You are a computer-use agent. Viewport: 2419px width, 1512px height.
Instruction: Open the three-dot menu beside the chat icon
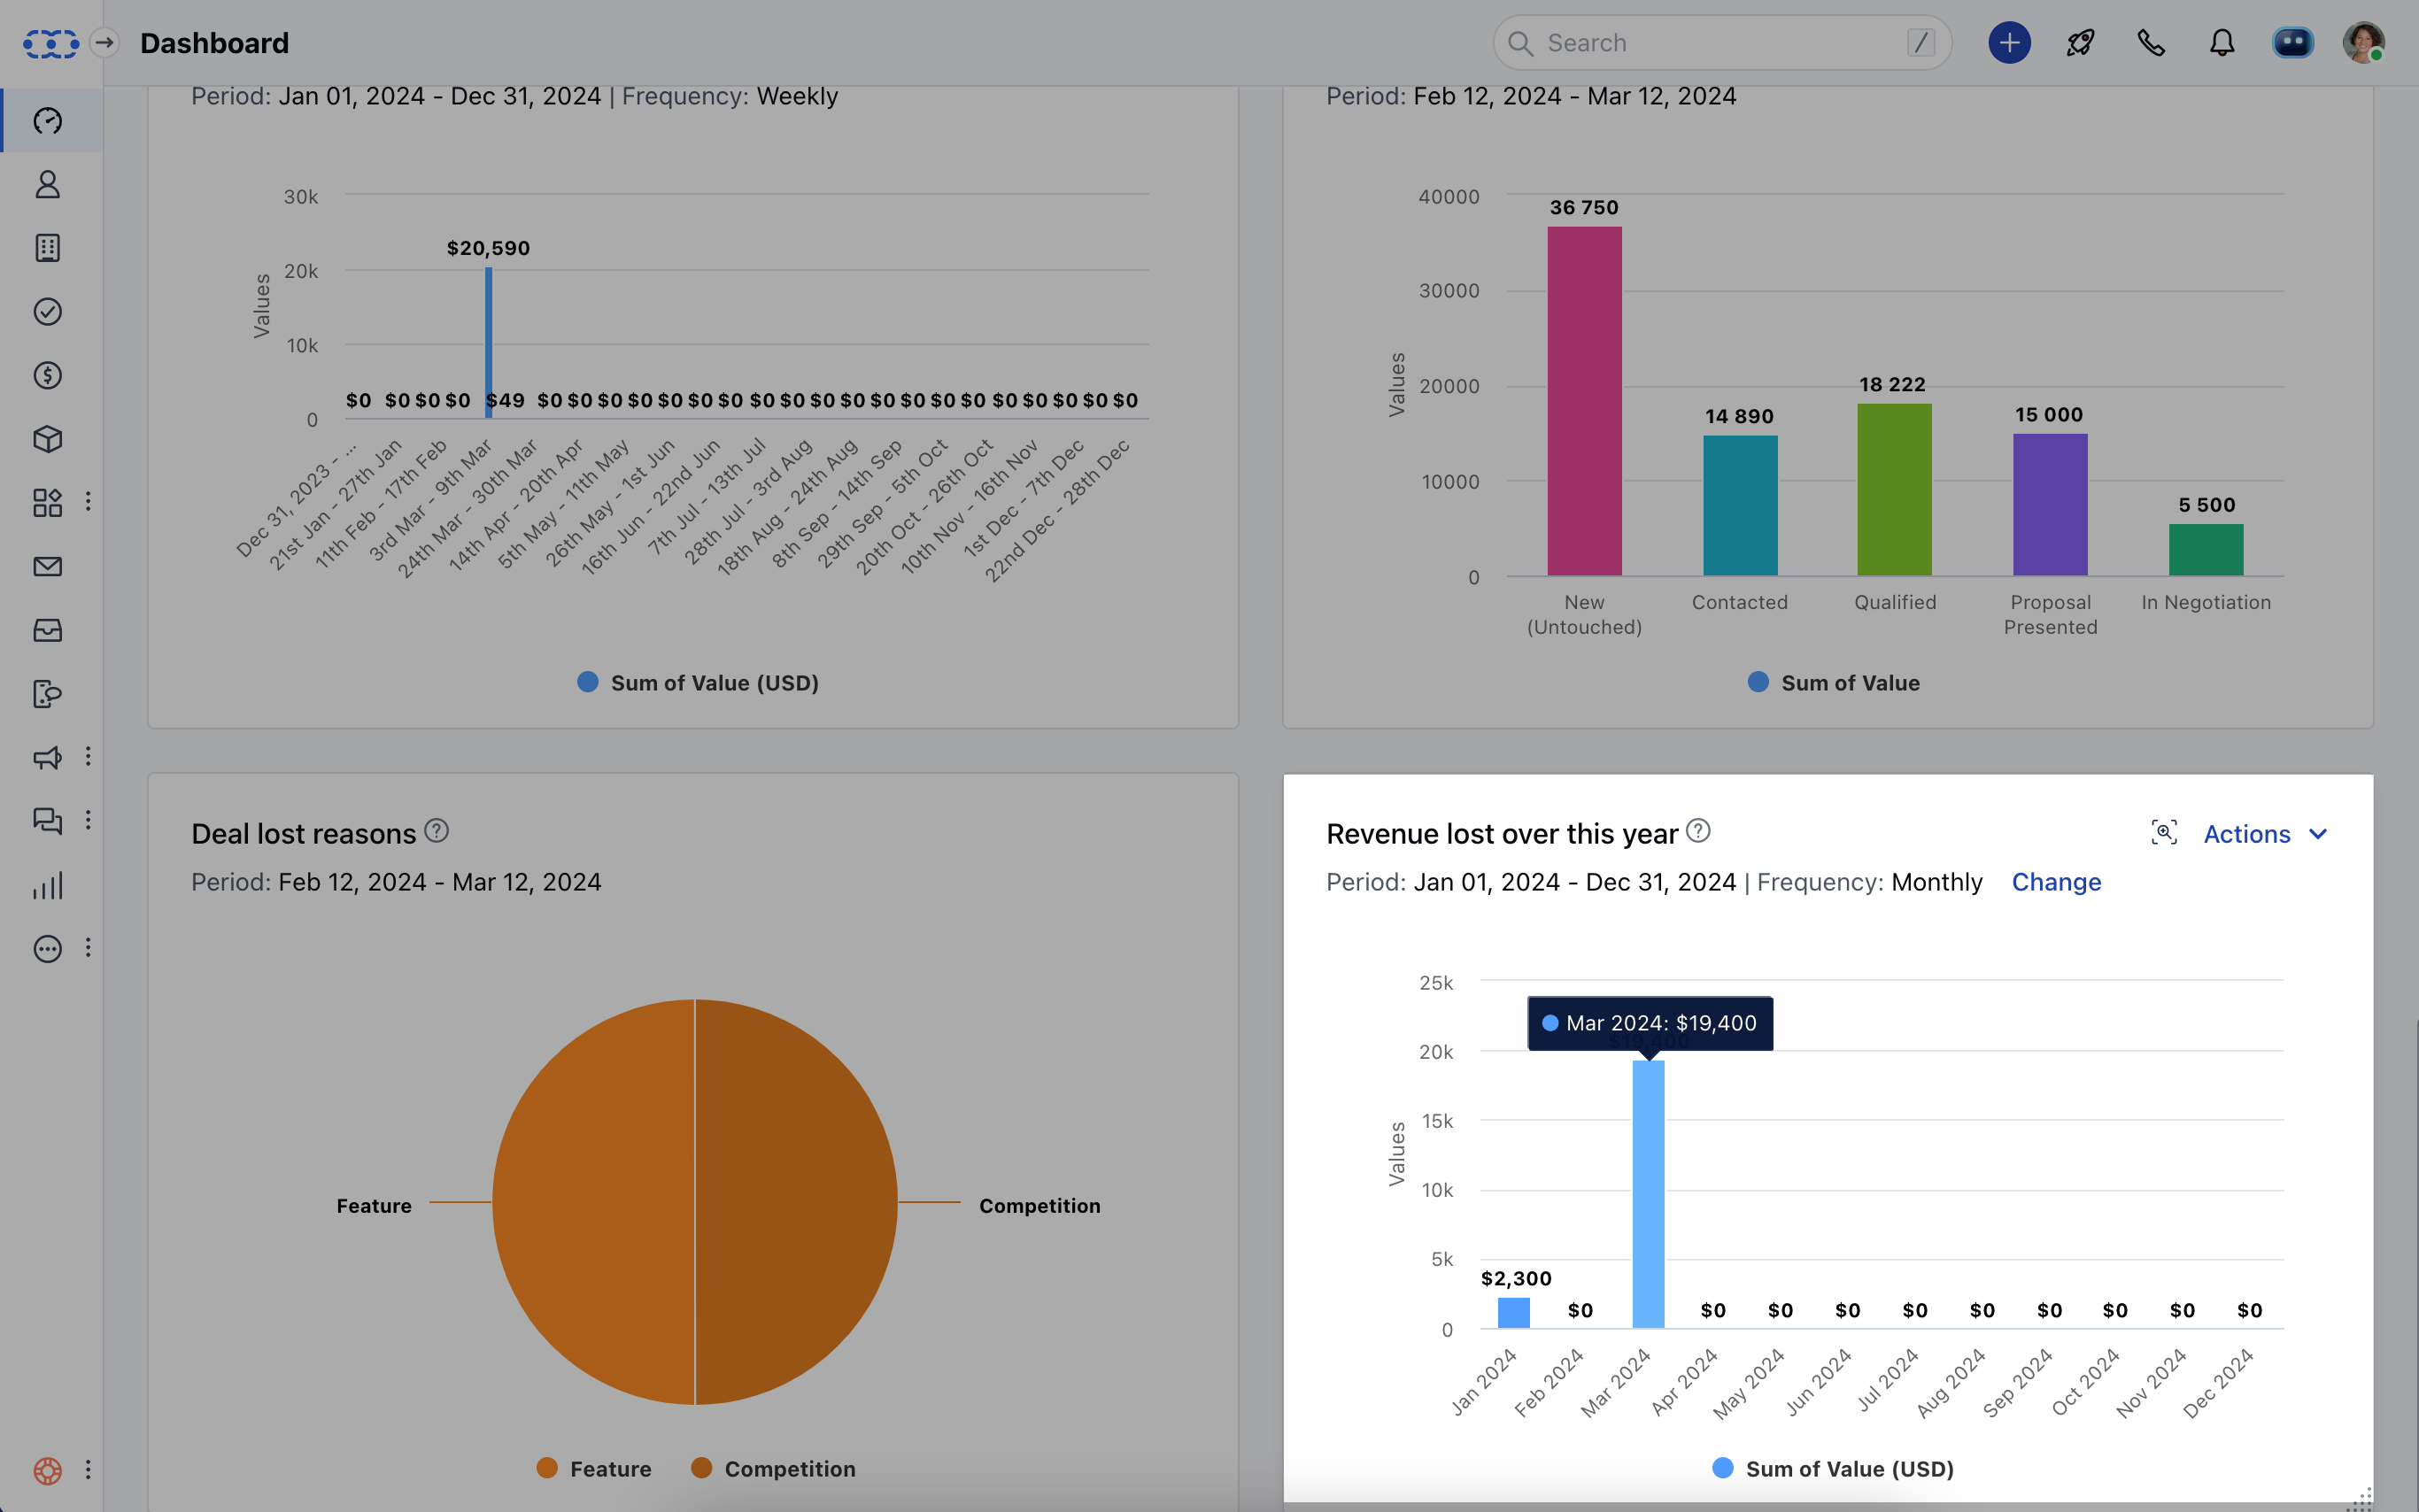pyautogui.click(x=89, y=820)
